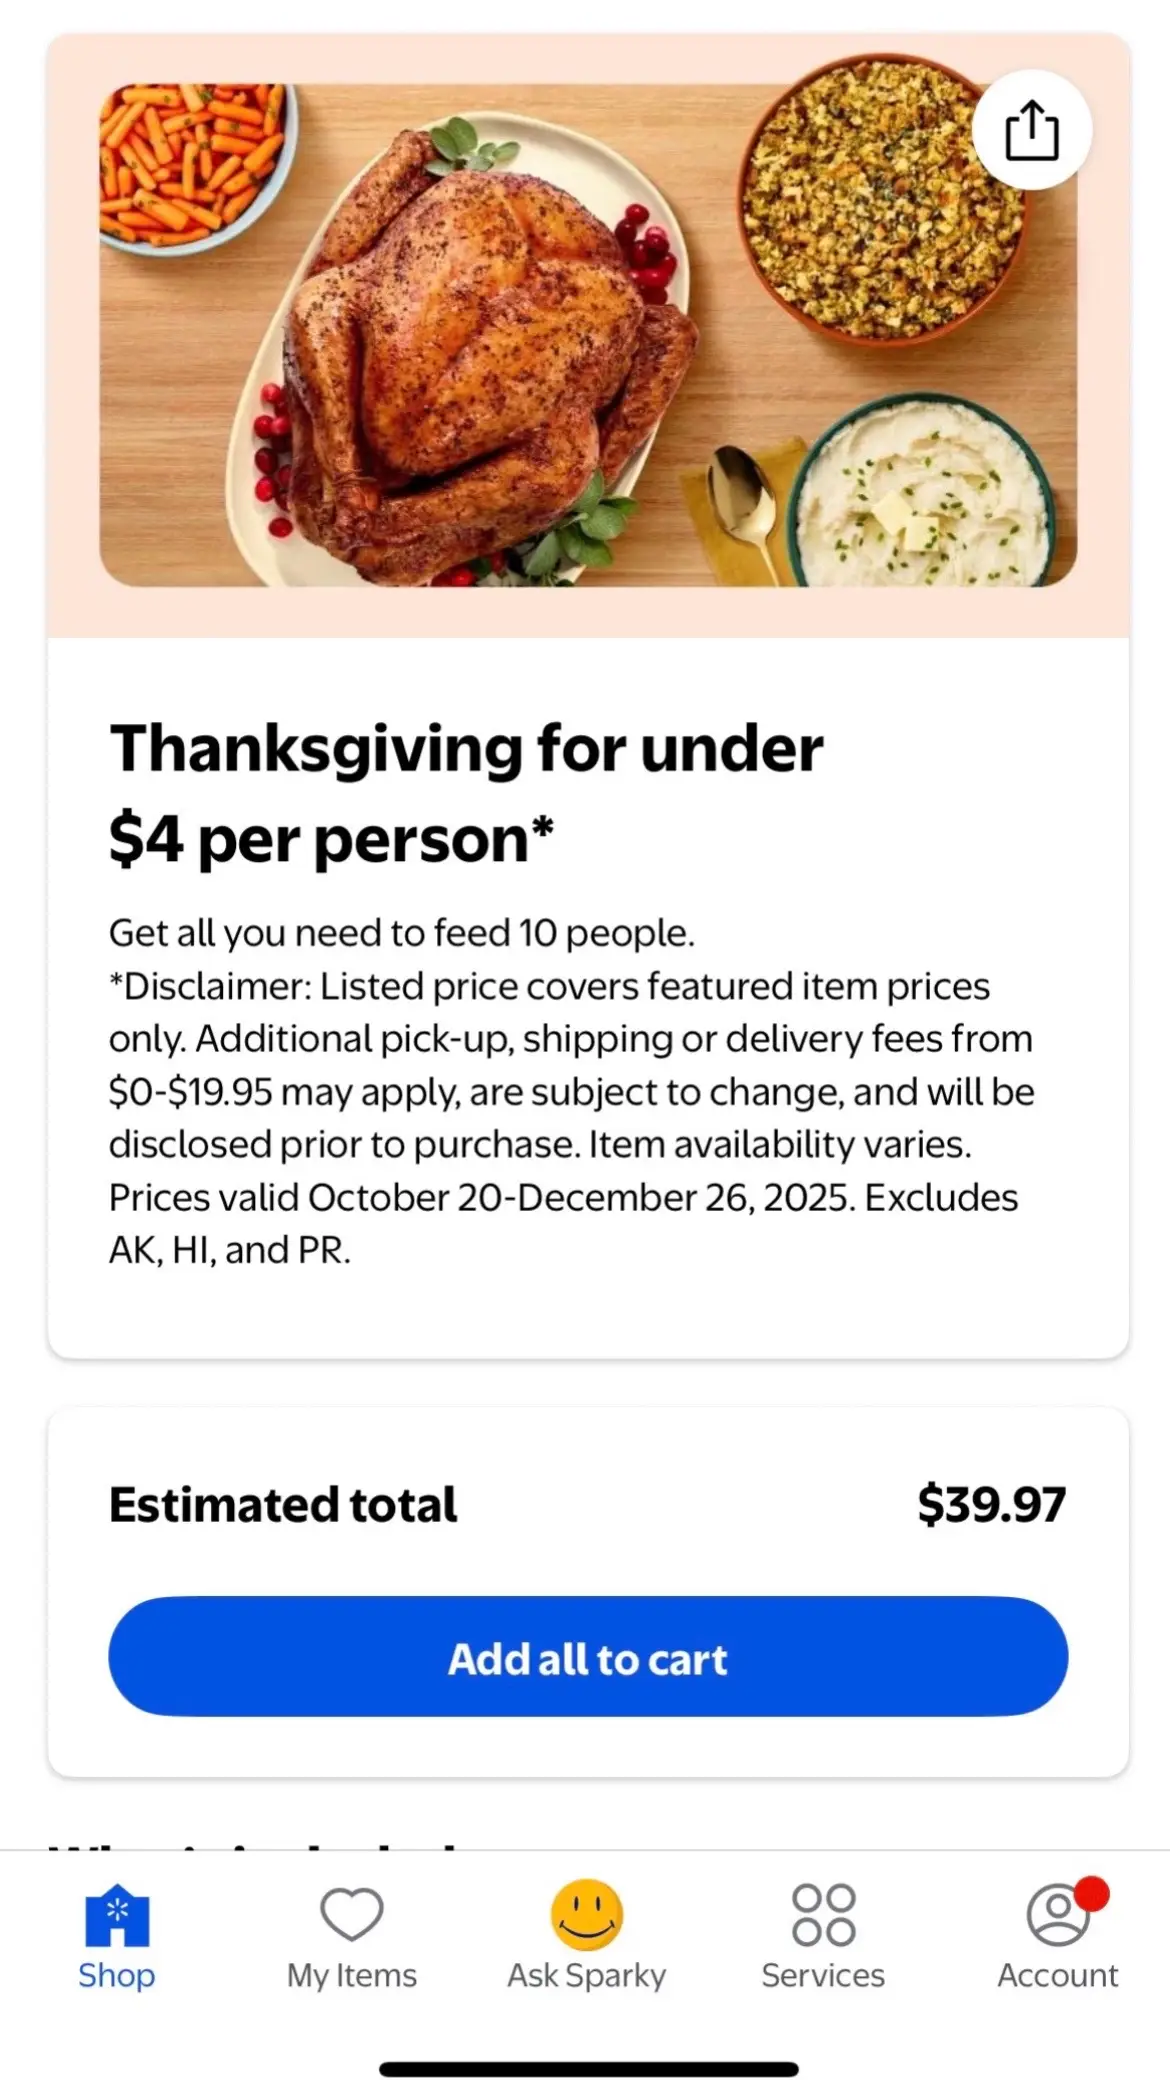
Task: Tap the share icon on the banner
Action: [x=1032, y=130]
